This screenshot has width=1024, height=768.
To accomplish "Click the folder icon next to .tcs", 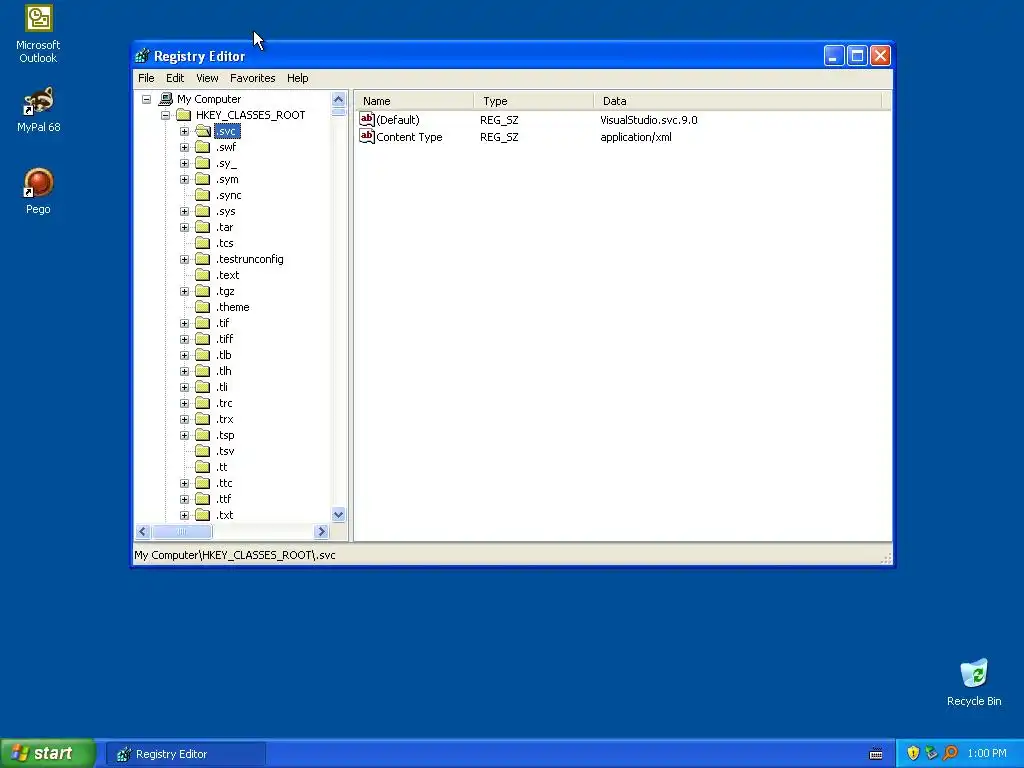I will pyautogui.click(x=202, y=243).
